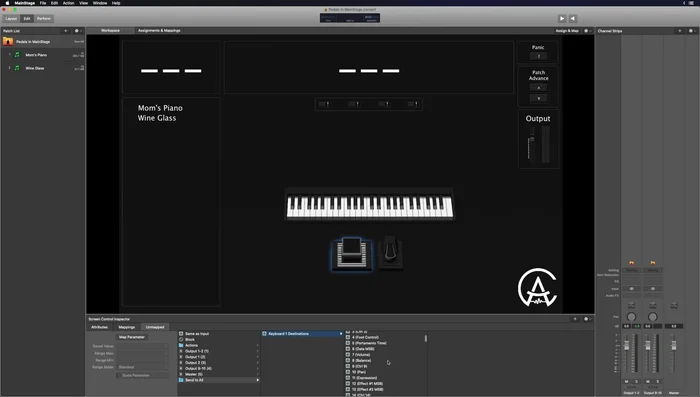
Task: Select Keyboard 1 Destinations entry
Action: [x=302, y=334]
